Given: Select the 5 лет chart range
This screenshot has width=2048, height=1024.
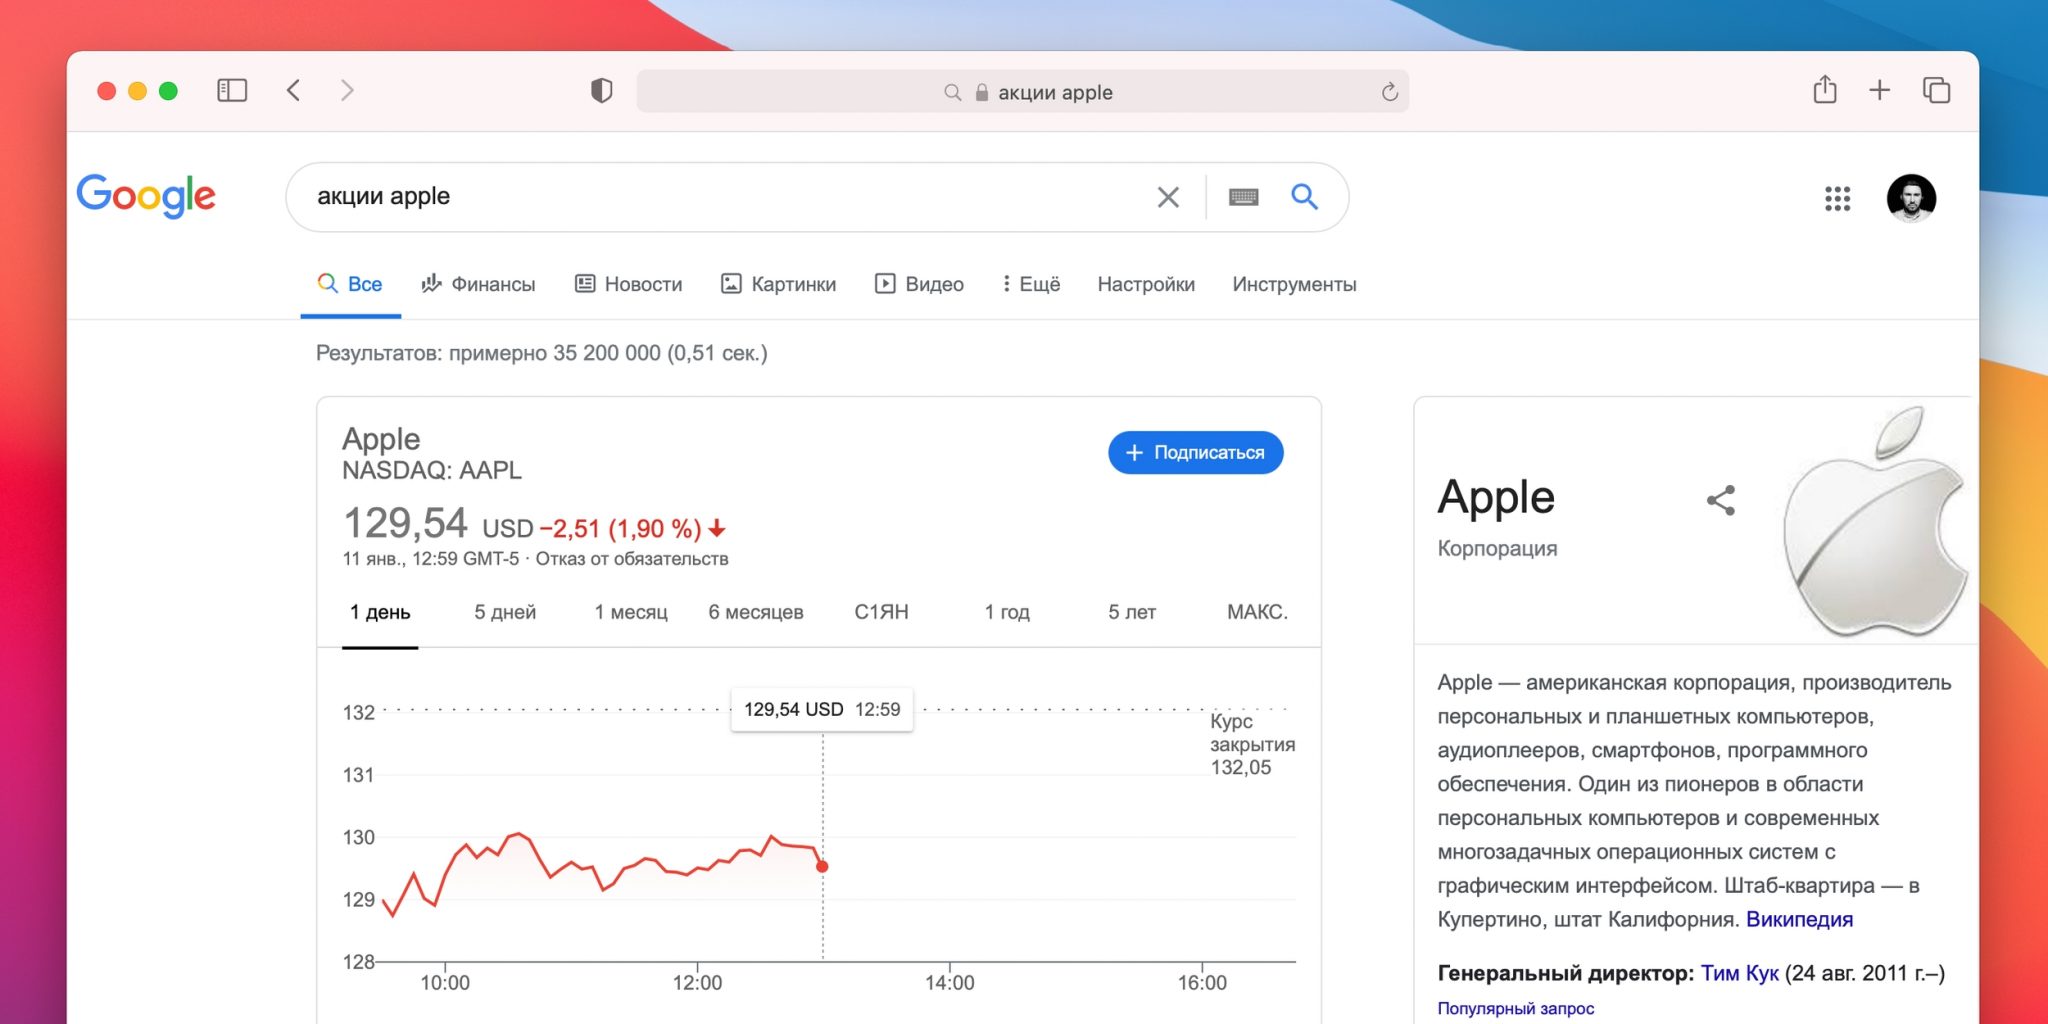Looking at the screenshot, I should coord(1132,612).
